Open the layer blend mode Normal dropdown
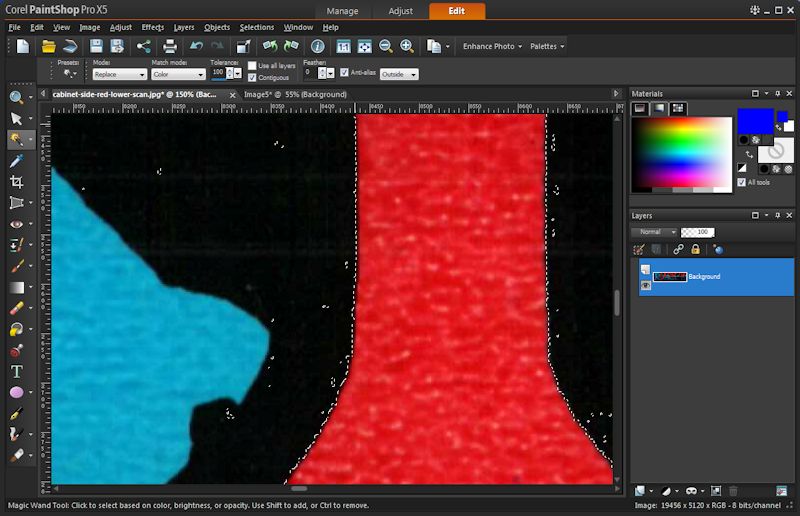 pyautogui.click(x=654, y=232)
